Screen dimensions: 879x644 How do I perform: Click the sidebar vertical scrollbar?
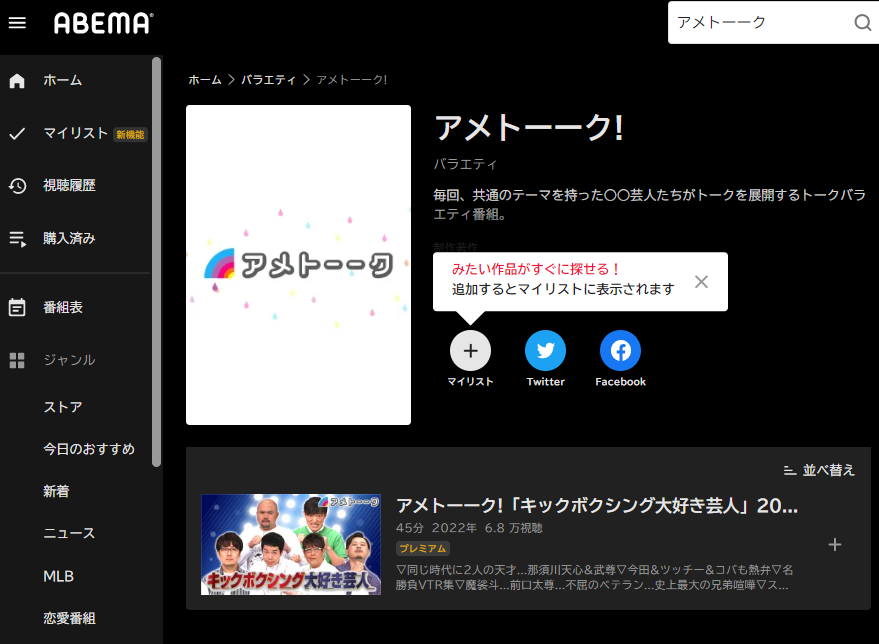pos(156,260)
